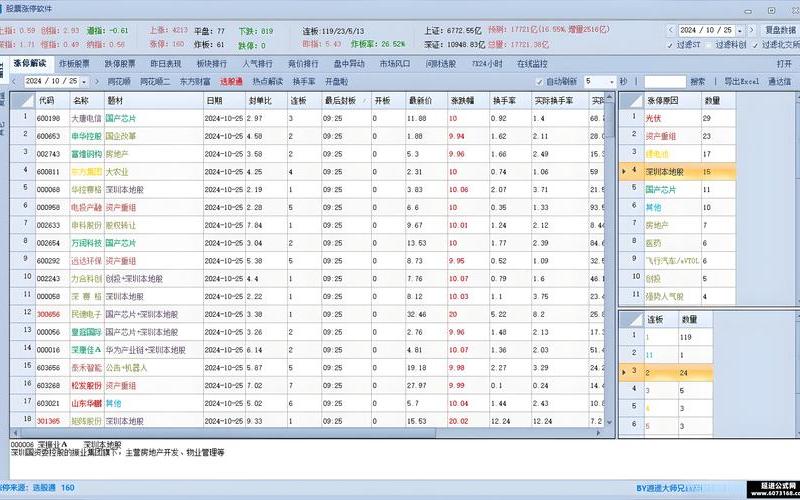Screen dimensions: 800x500
Task: Open 人气排行 tab
Action: coord(257,64)
